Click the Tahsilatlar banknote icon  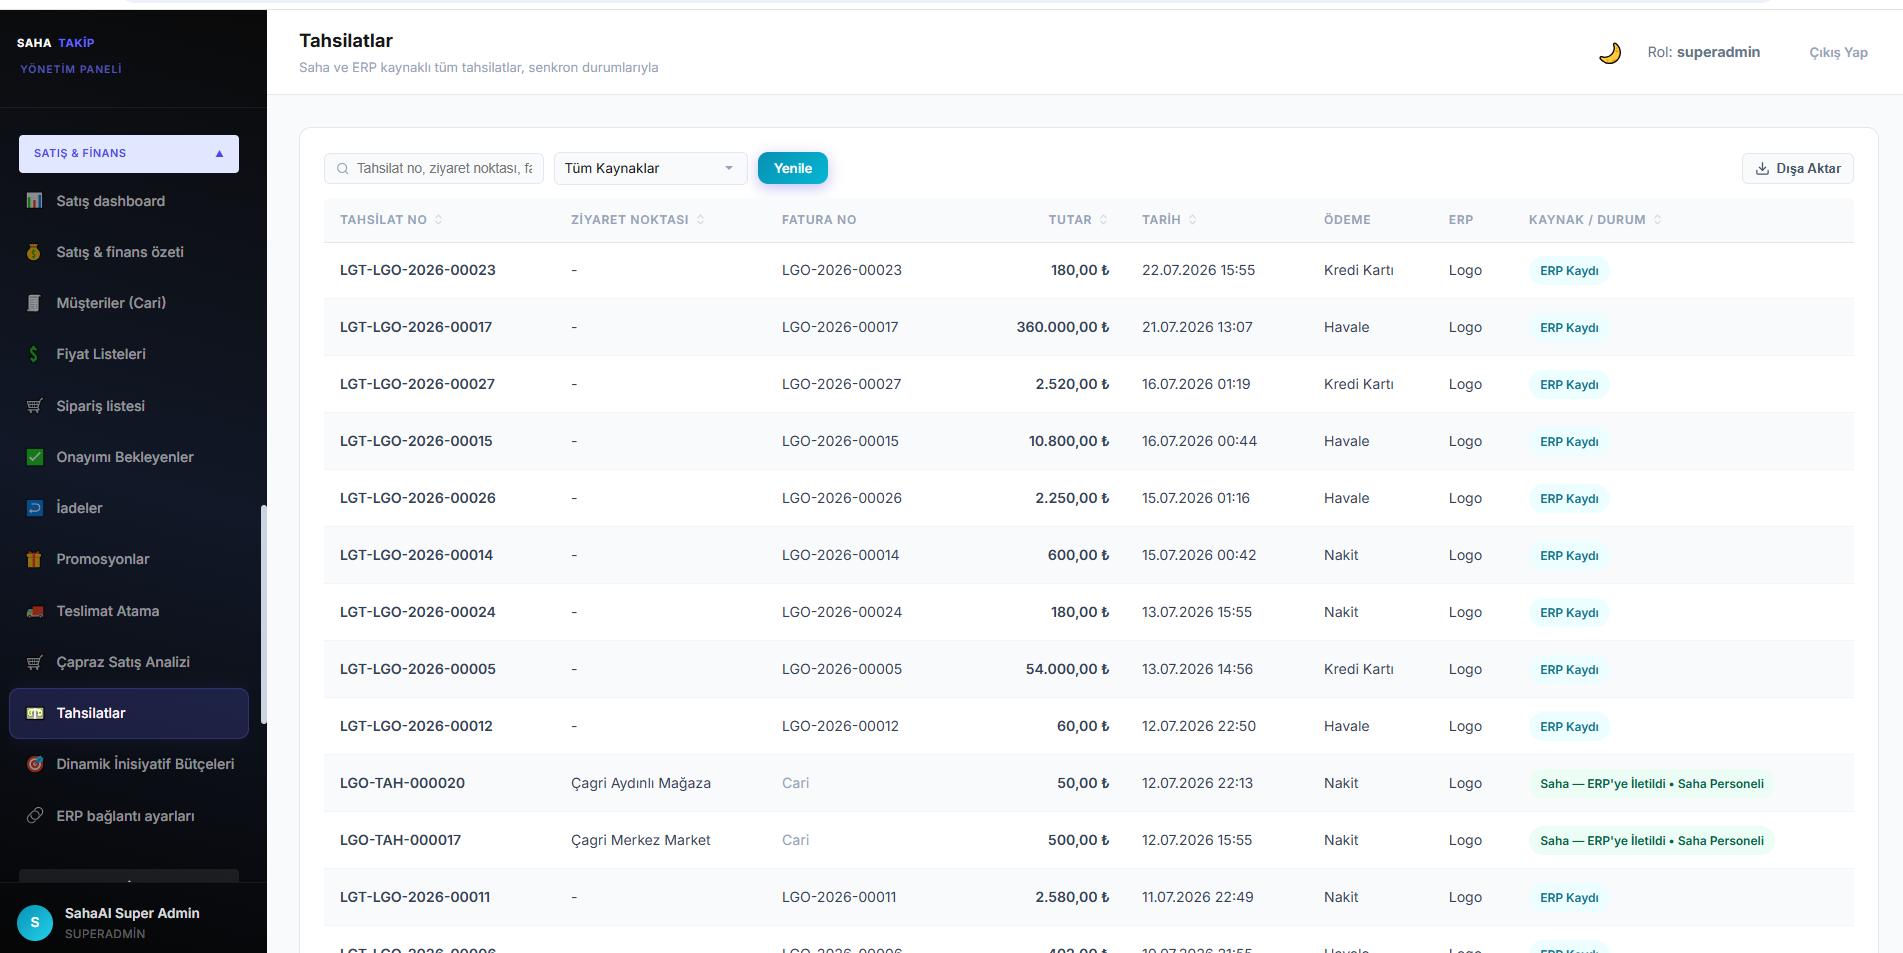click(x=34, y=713)
